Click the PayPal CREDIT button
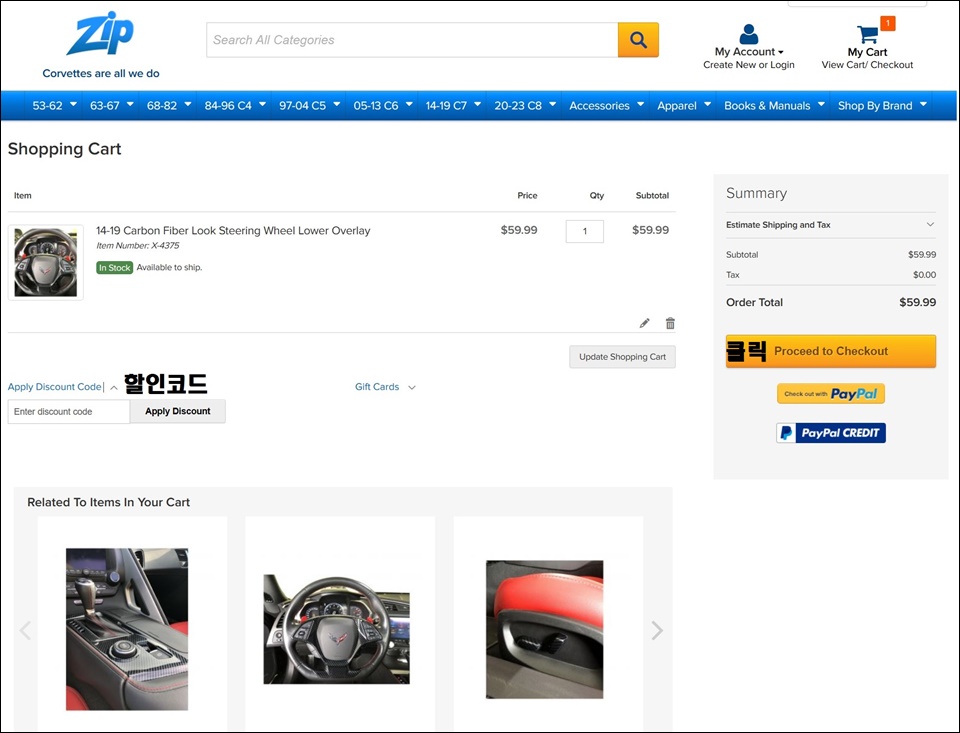 [830, 433]
